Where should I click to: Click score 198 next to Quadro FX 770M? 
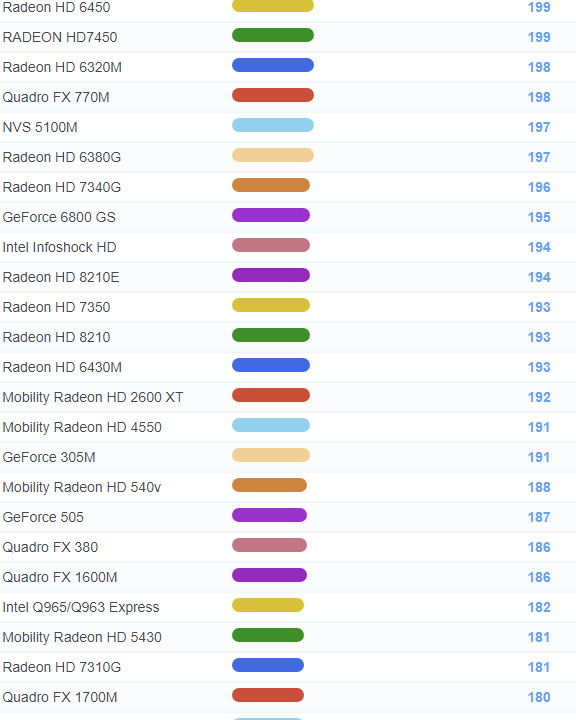tap(539, 97)
